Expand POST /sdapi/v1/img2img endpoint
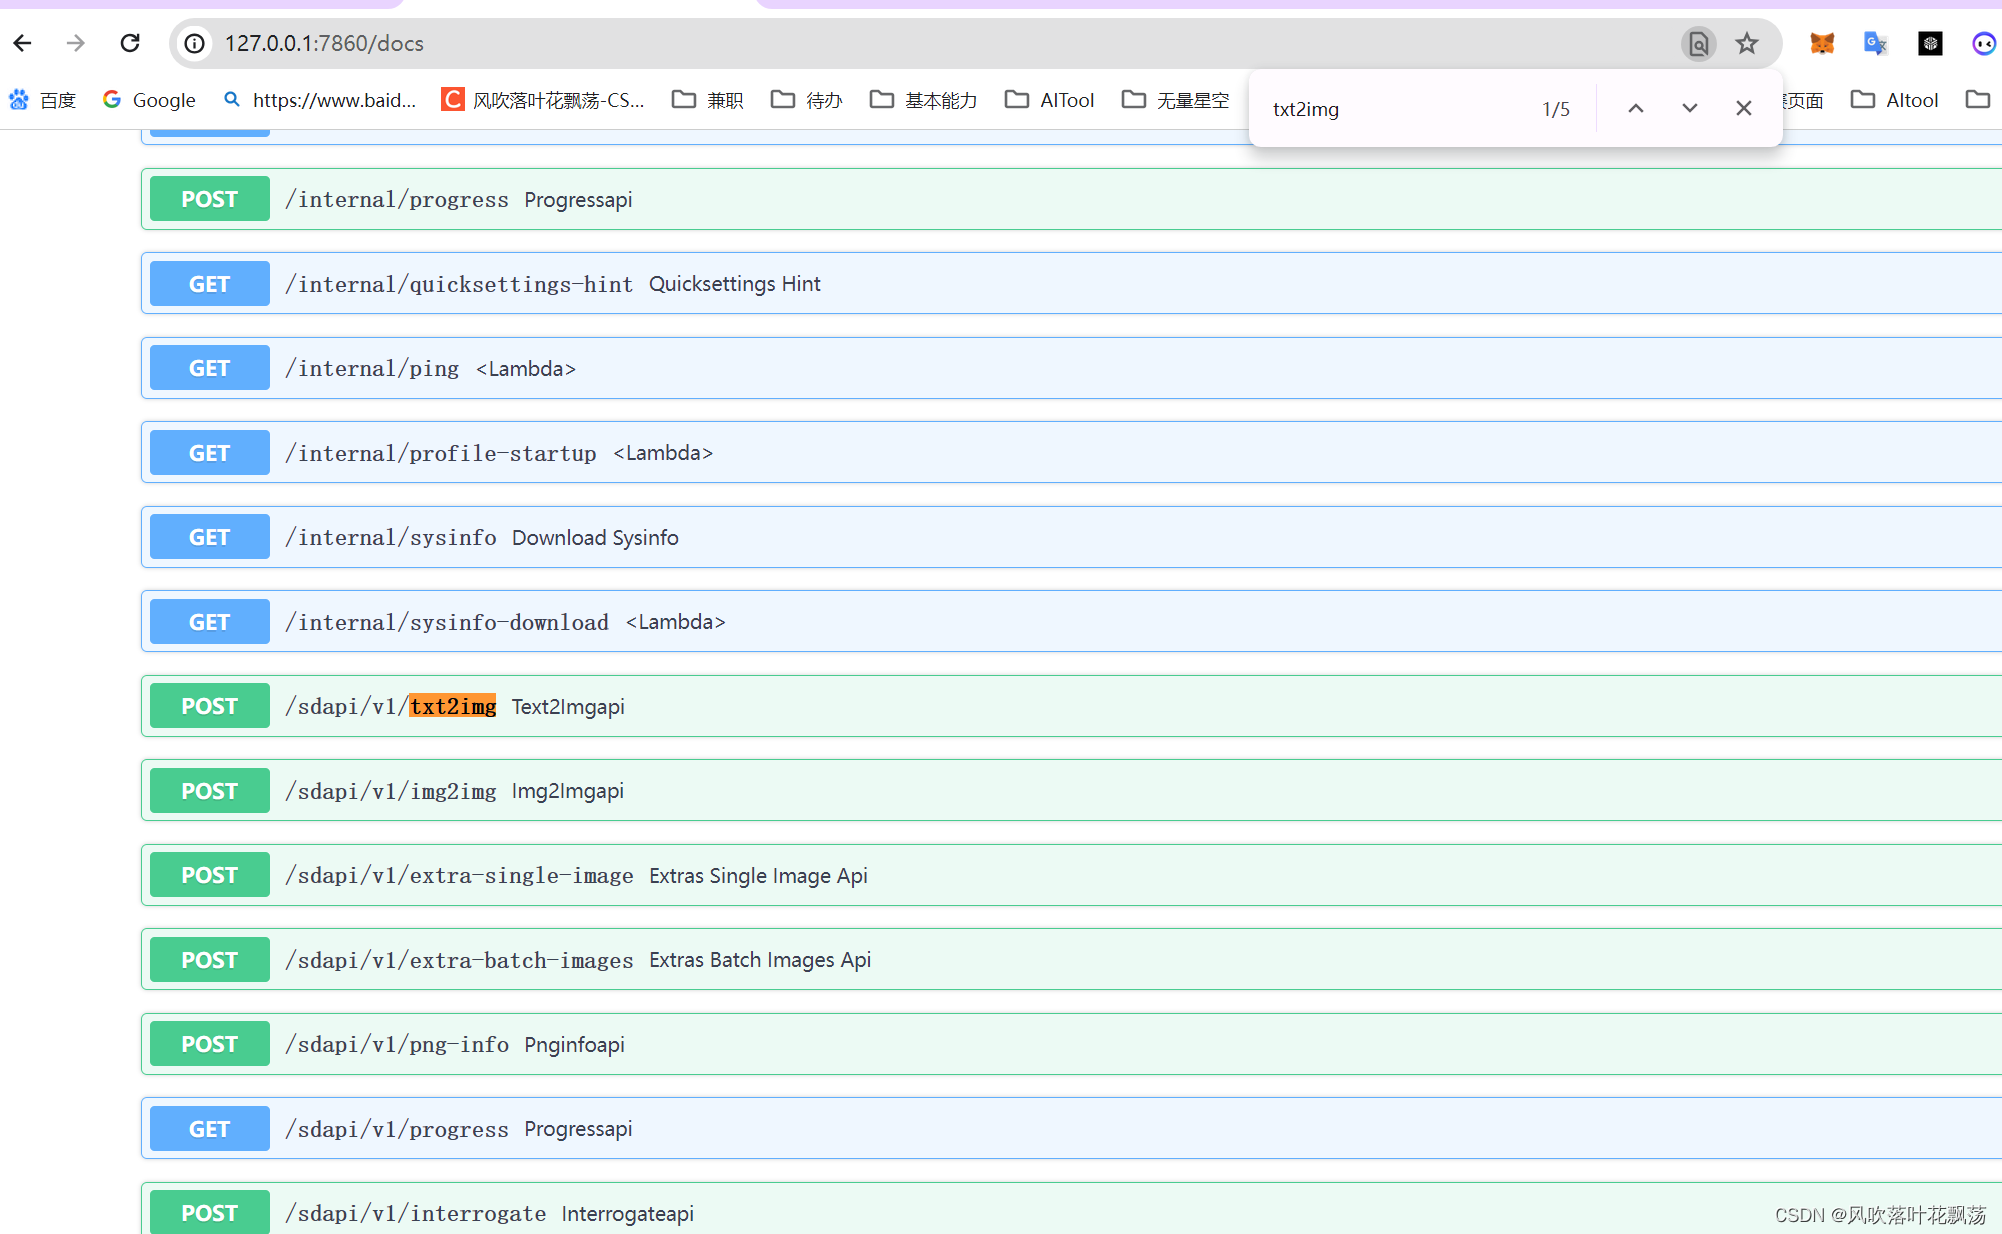 pos(1071,791)
